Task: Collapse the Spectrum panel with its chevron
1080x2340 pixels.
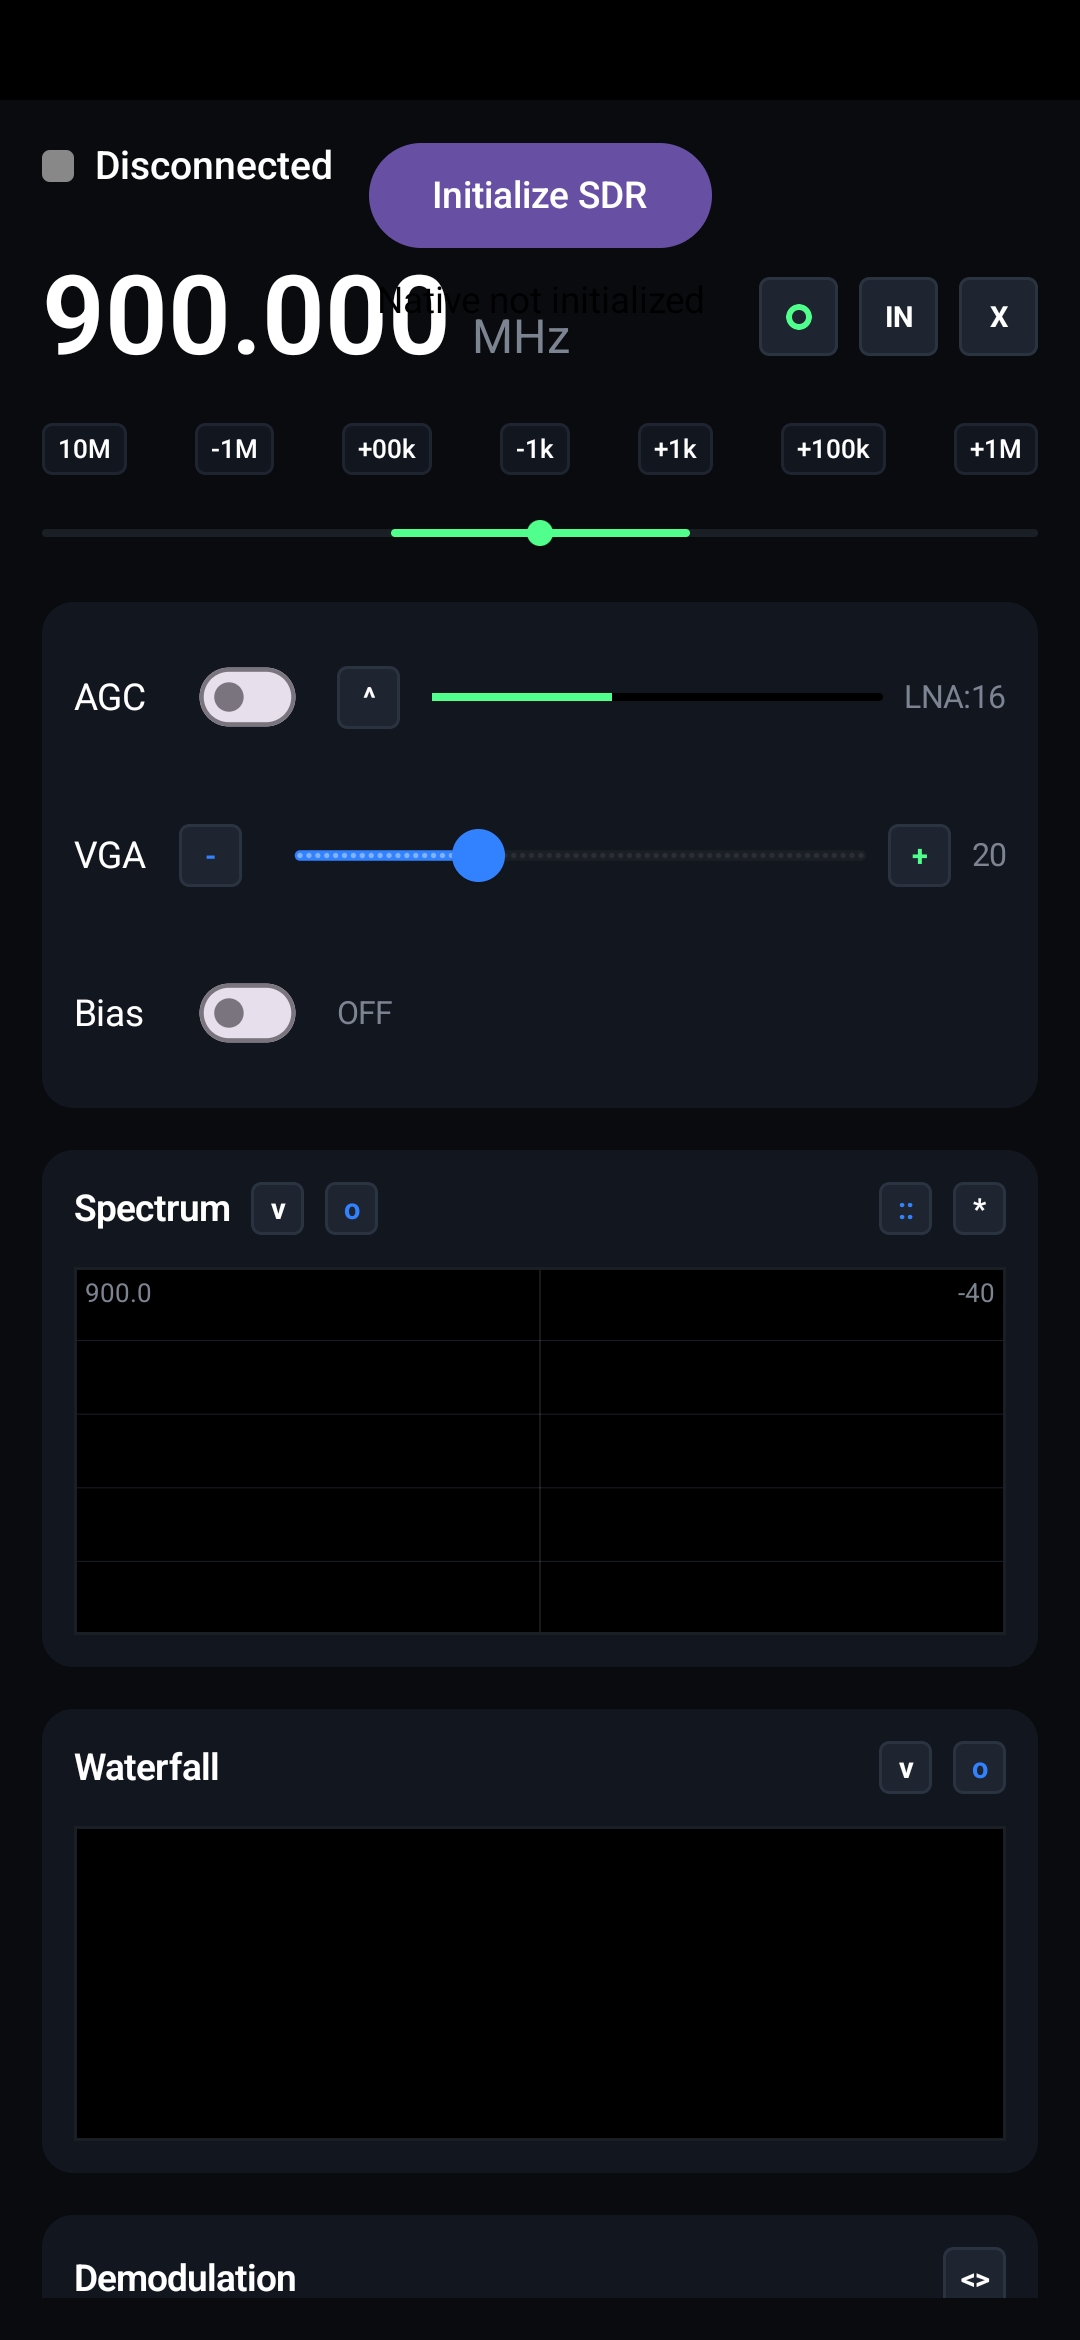Action: [277, 1208]
